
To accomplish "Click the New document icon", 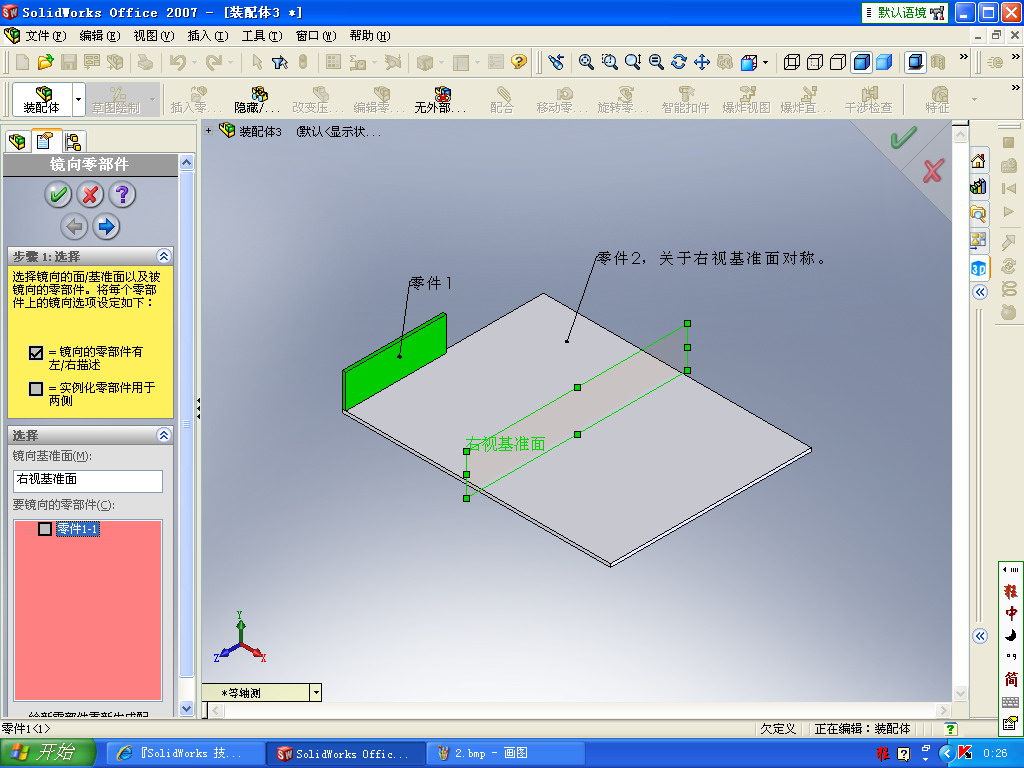I will tap(22, 62).
